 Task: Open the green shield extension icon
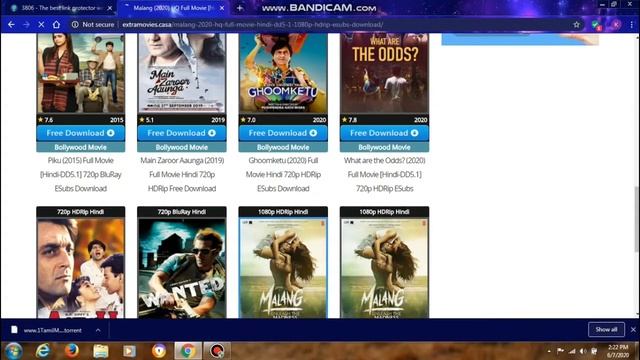pos(596,25)
